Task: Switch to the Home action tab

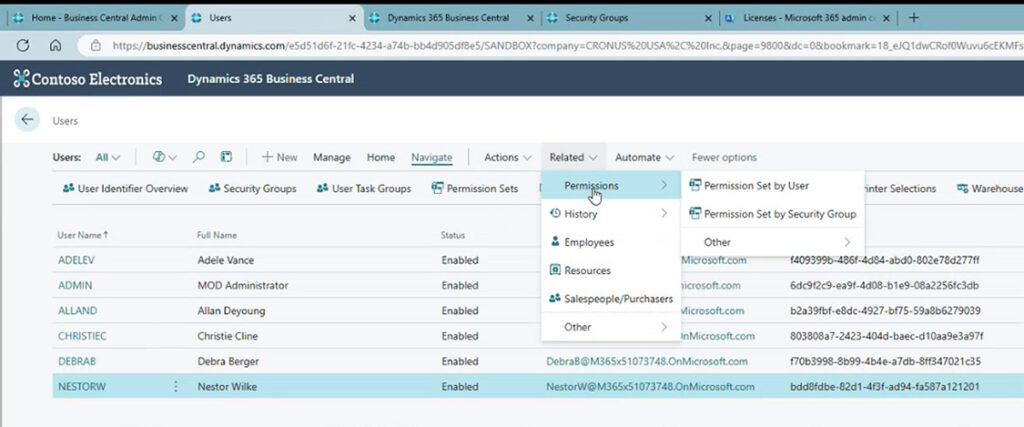Action: pyautogui.click(x=381, y=157)
